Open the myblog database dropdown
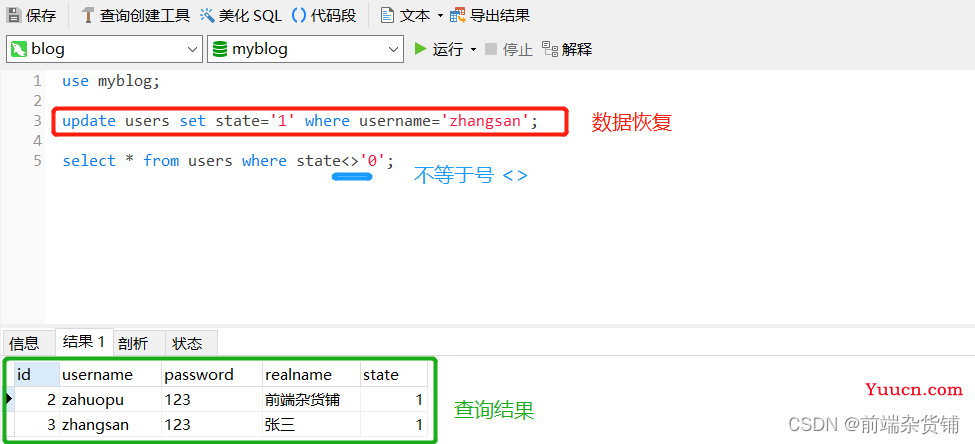The width and height of the screenshot is (975, 444). tap(305, 49)
